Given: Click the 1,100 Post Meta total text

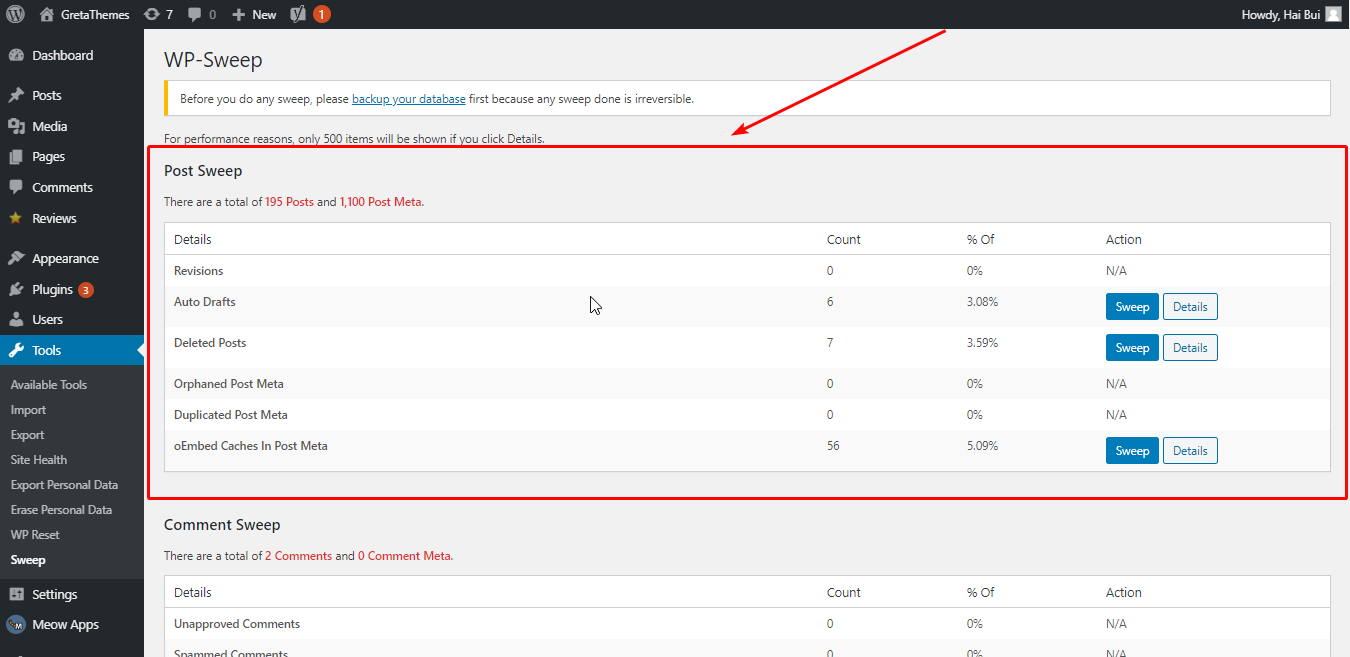Looking at the screenshot, I should point(381,202).
